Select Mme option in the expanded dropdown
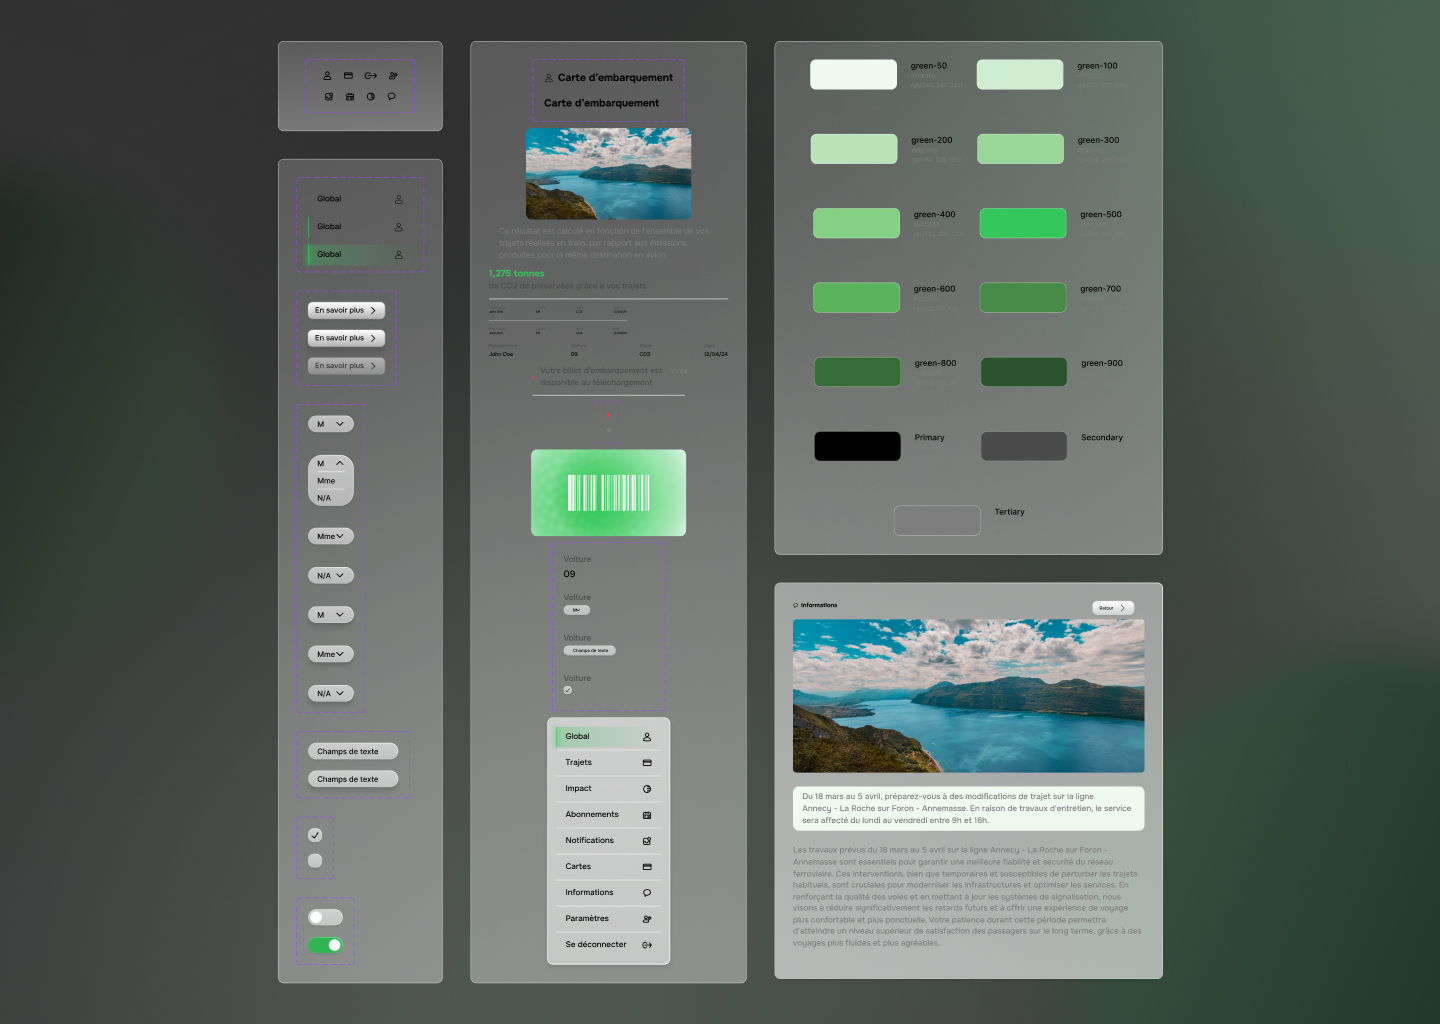 pyautogui.click(x=327, y=481)
